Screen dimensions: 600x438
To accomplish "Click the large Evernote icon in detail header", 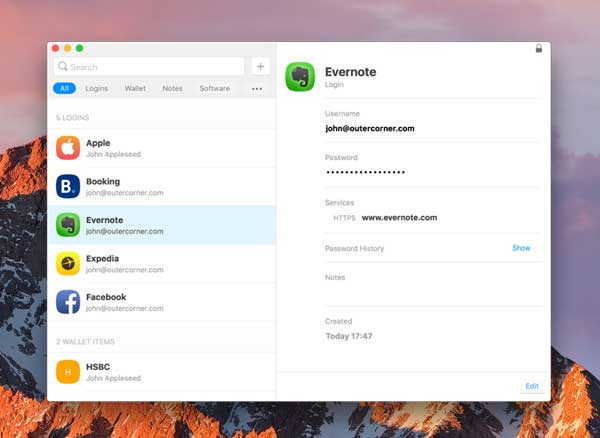I will 300,77.
